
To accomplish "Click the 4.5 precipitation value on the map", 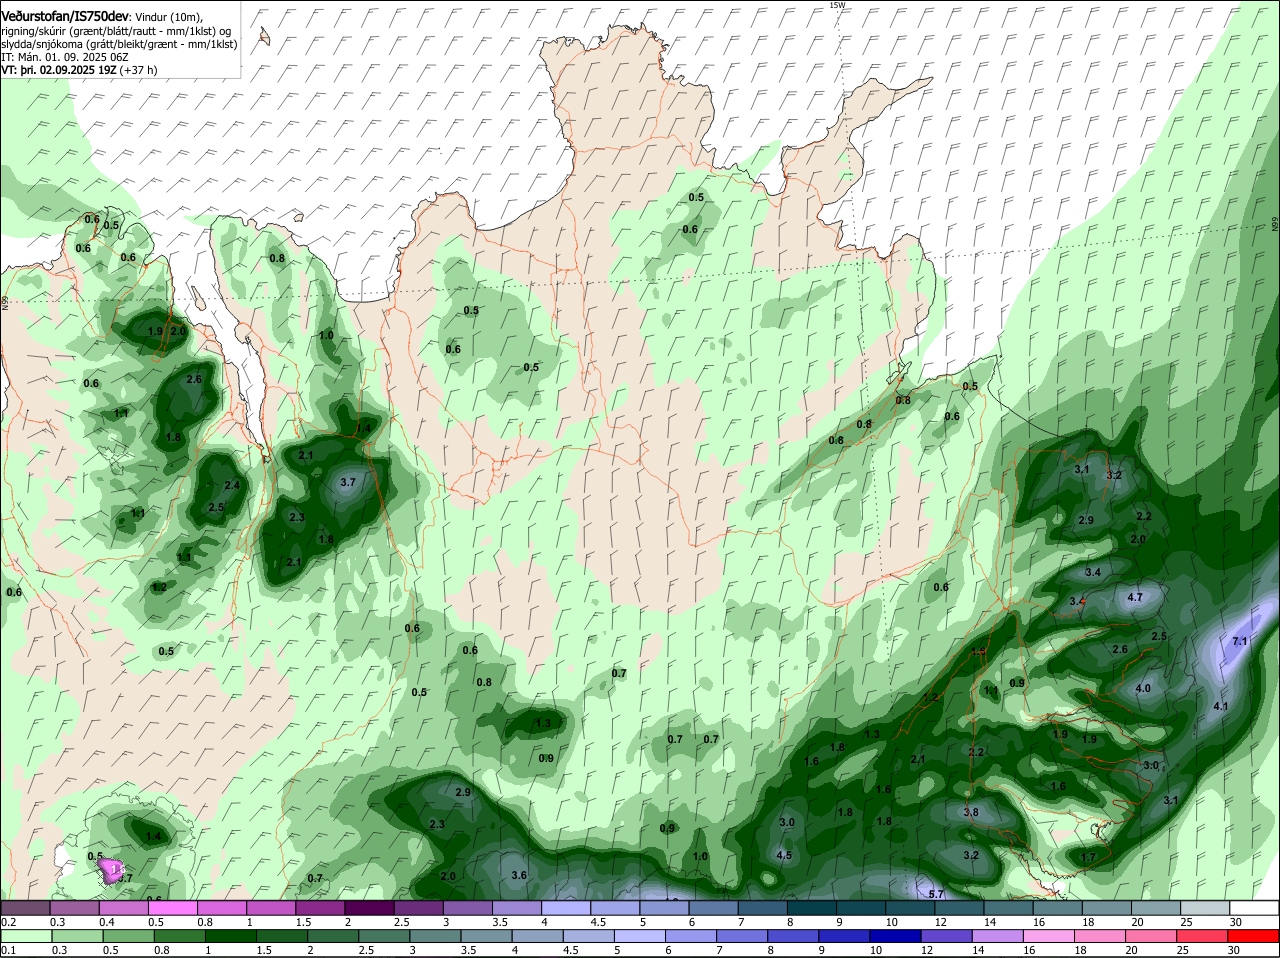I will 784,855.
